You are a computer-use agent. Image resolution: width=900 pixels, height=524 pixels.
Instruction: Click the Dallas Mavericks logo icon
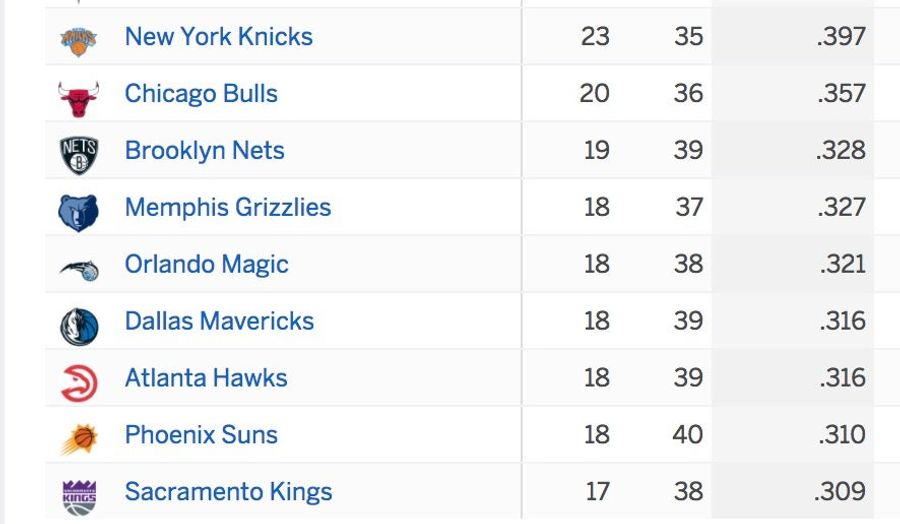[79, 327]
